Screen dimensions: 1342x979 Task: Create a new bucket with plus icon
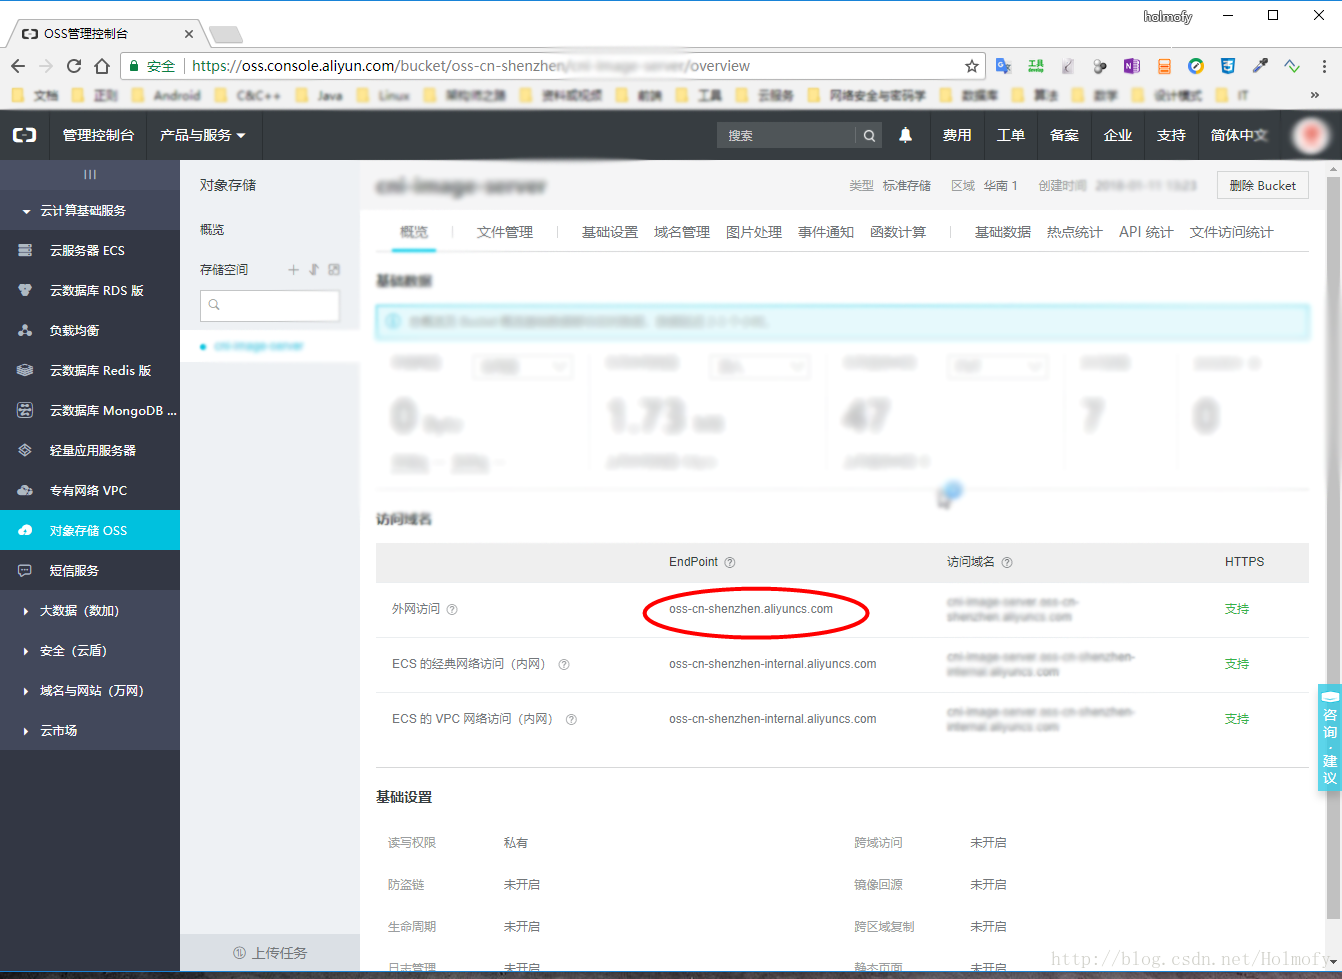(293, 270)
